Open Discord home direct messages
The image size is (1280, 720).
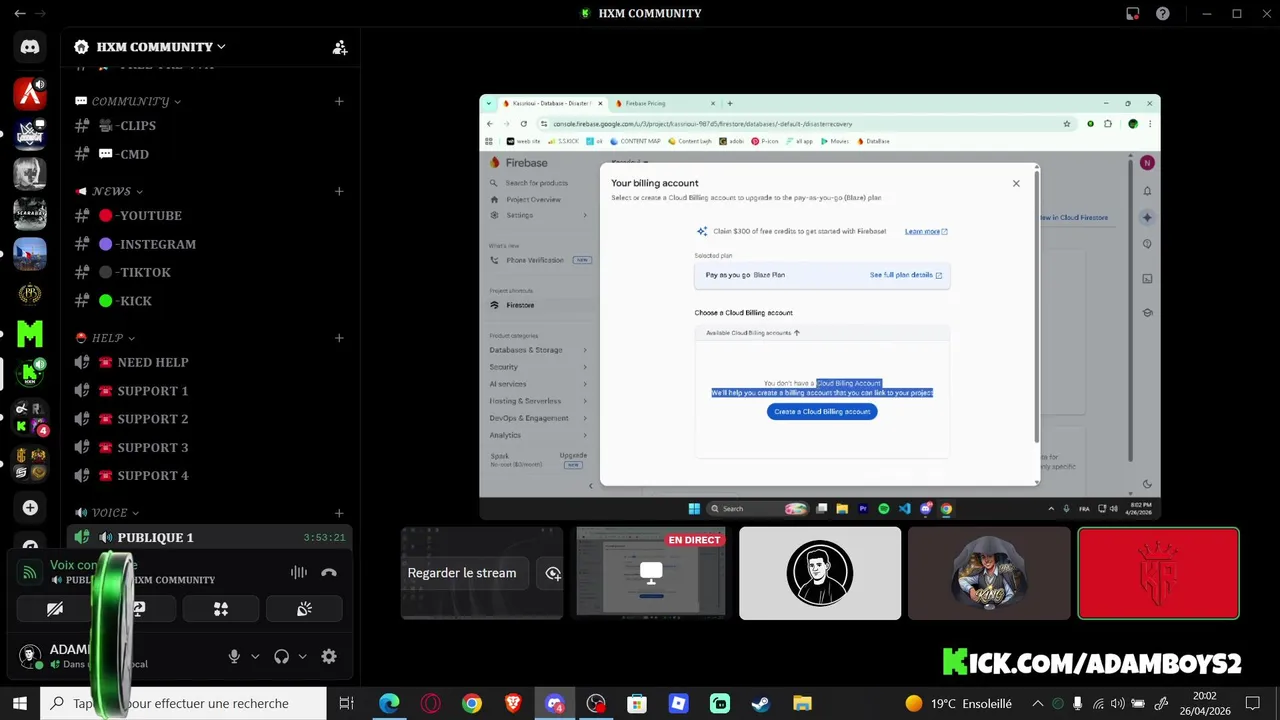(30, 47)
